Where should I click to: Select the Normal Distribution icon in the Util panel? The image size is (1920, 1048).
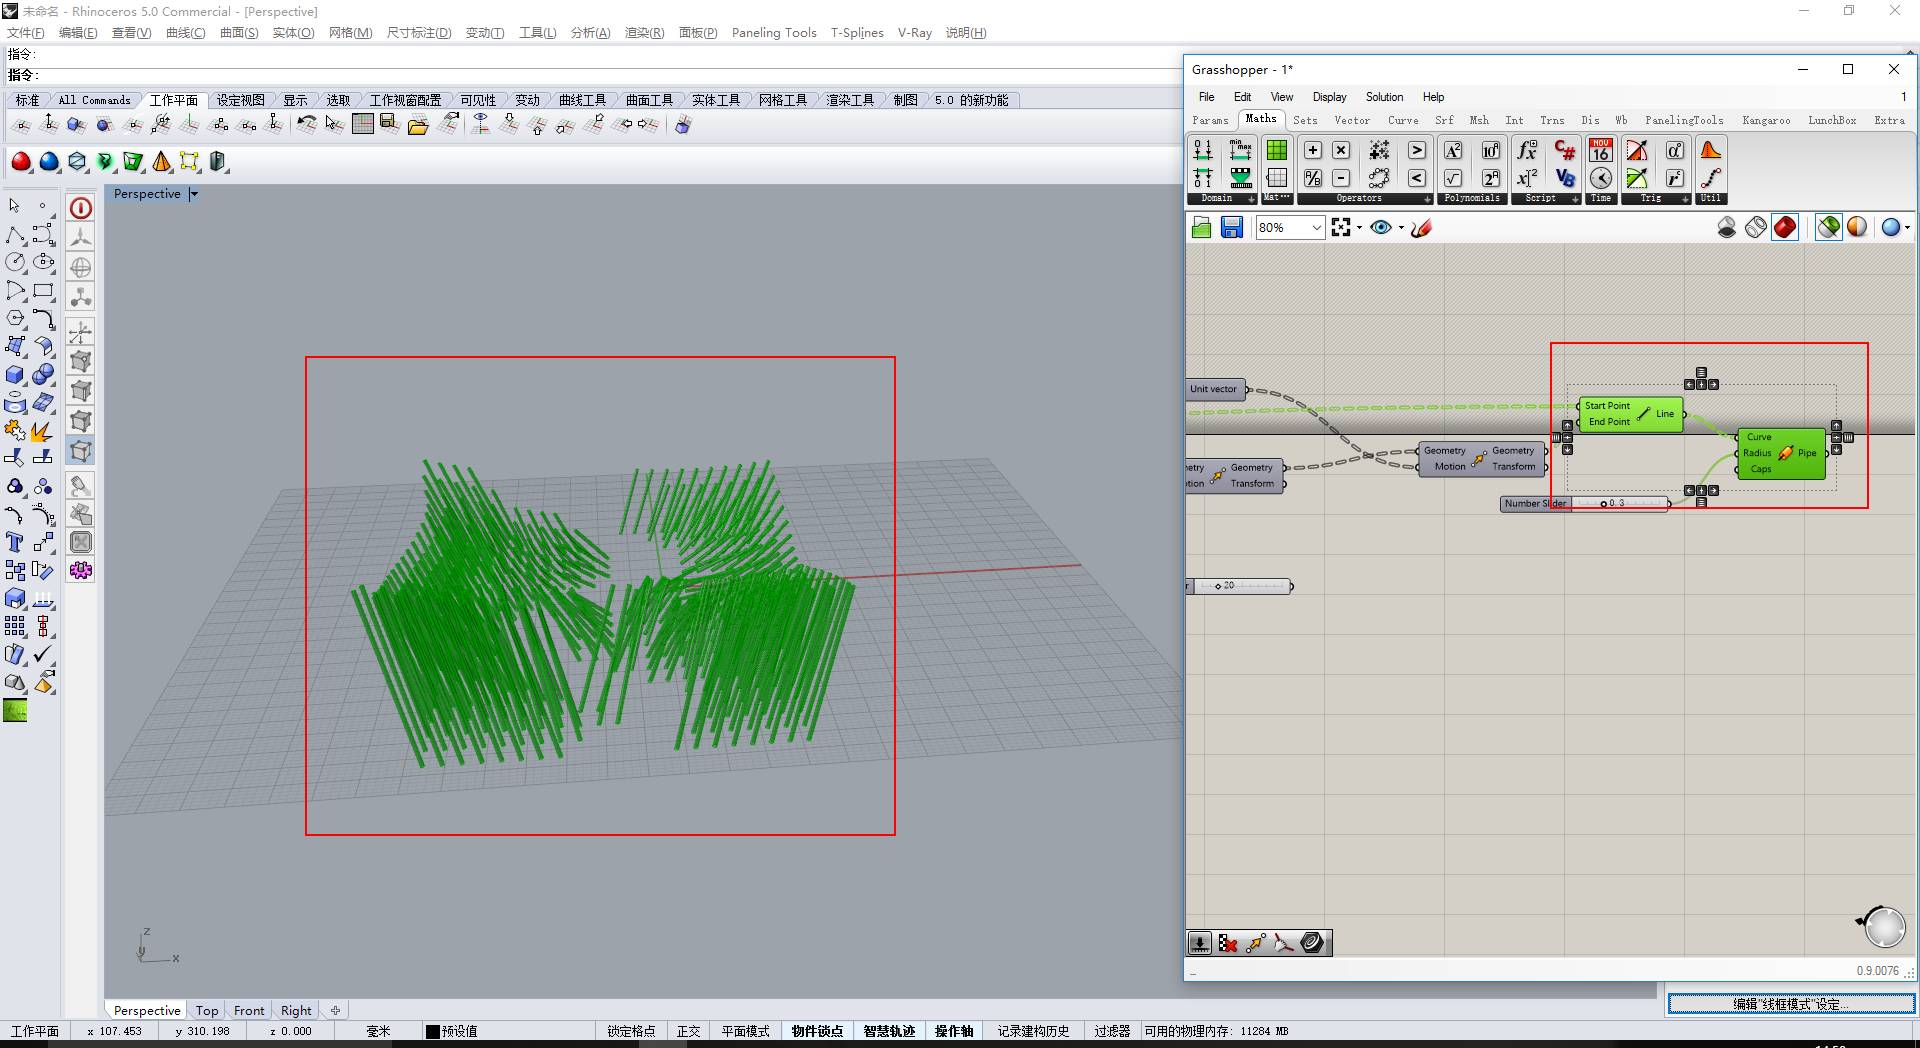click(1711, 150)
